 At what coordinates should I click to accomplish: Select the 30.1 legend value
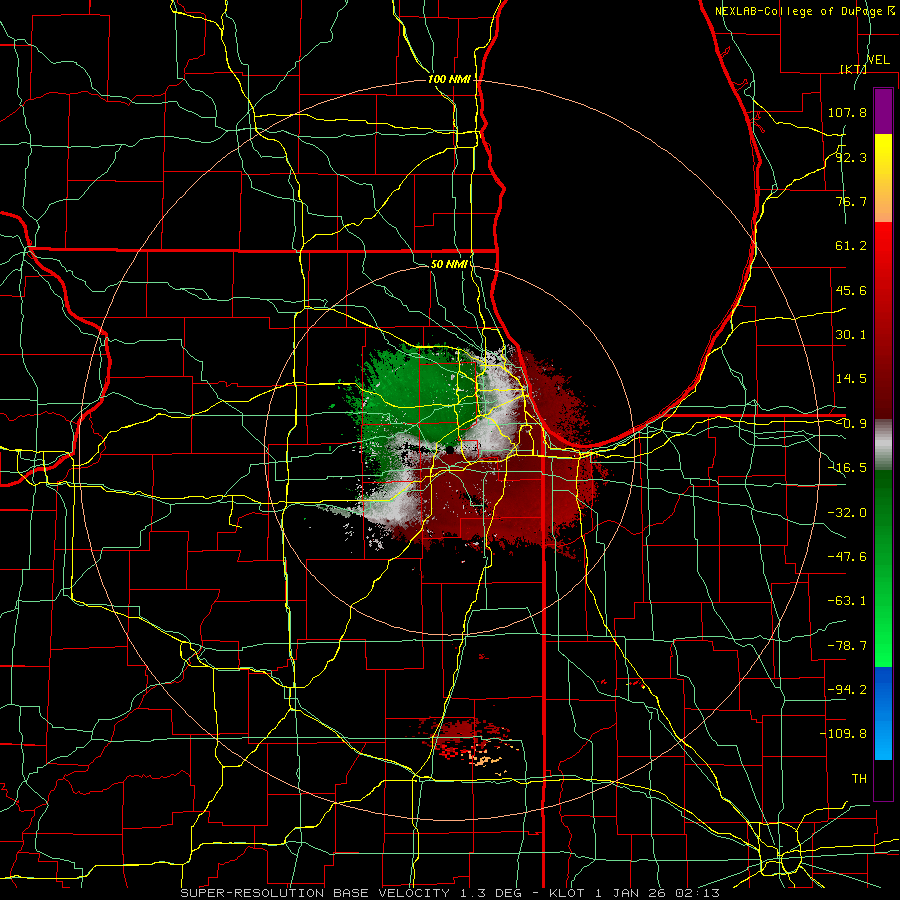coord(851,335)
